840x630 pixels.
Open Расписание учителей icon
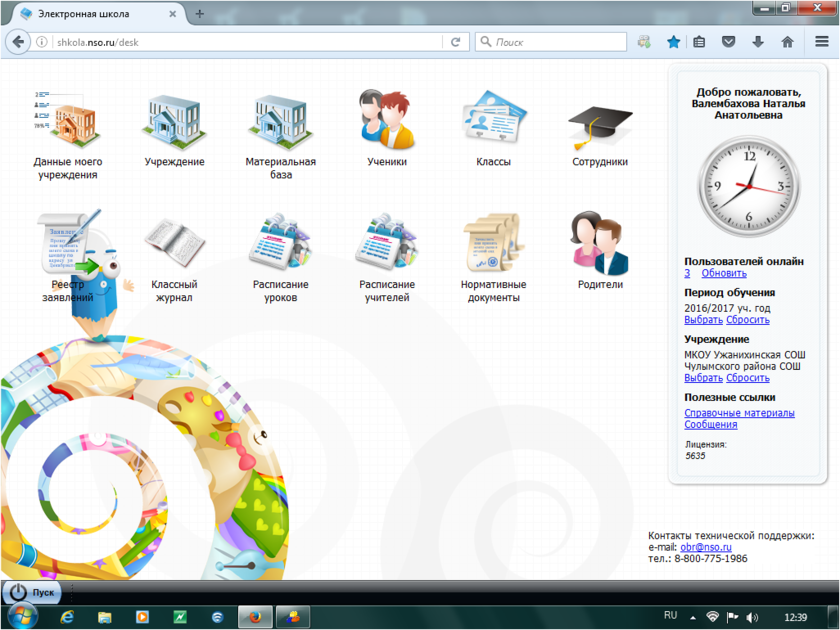(x=386, y=244)
